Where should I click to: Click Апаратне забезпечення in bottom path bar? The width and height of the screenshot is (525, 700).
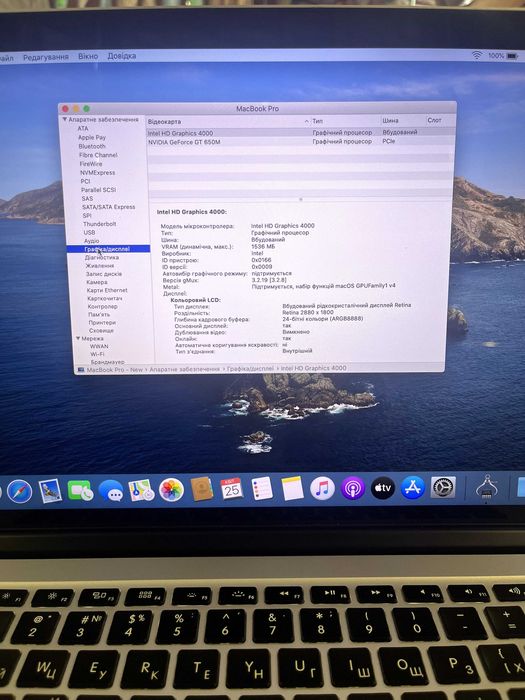184,369
